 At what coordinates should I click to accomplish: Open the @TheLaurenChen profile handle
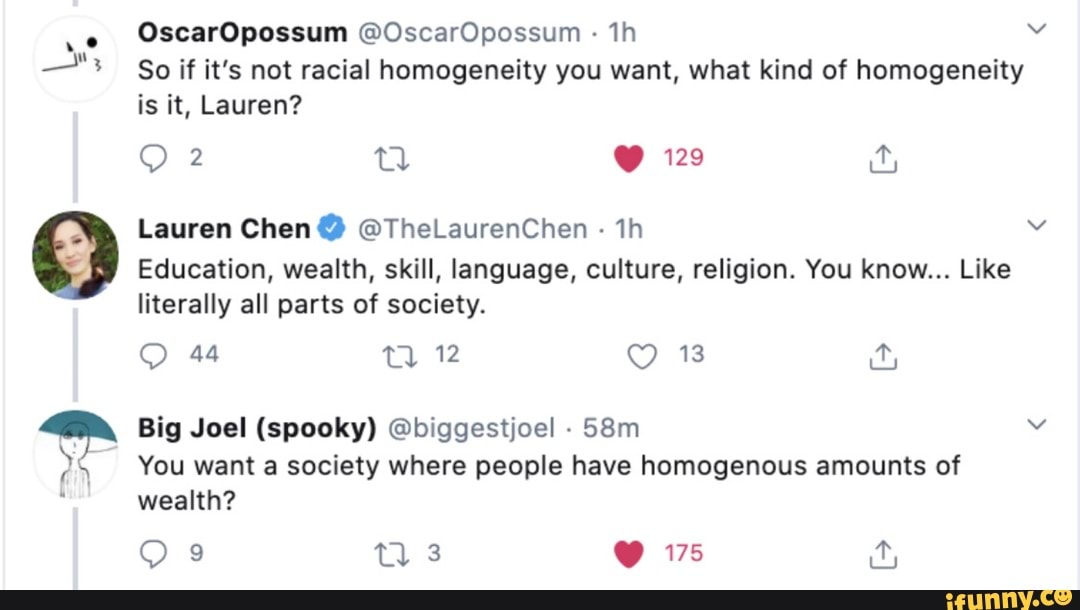pos(471,229)
